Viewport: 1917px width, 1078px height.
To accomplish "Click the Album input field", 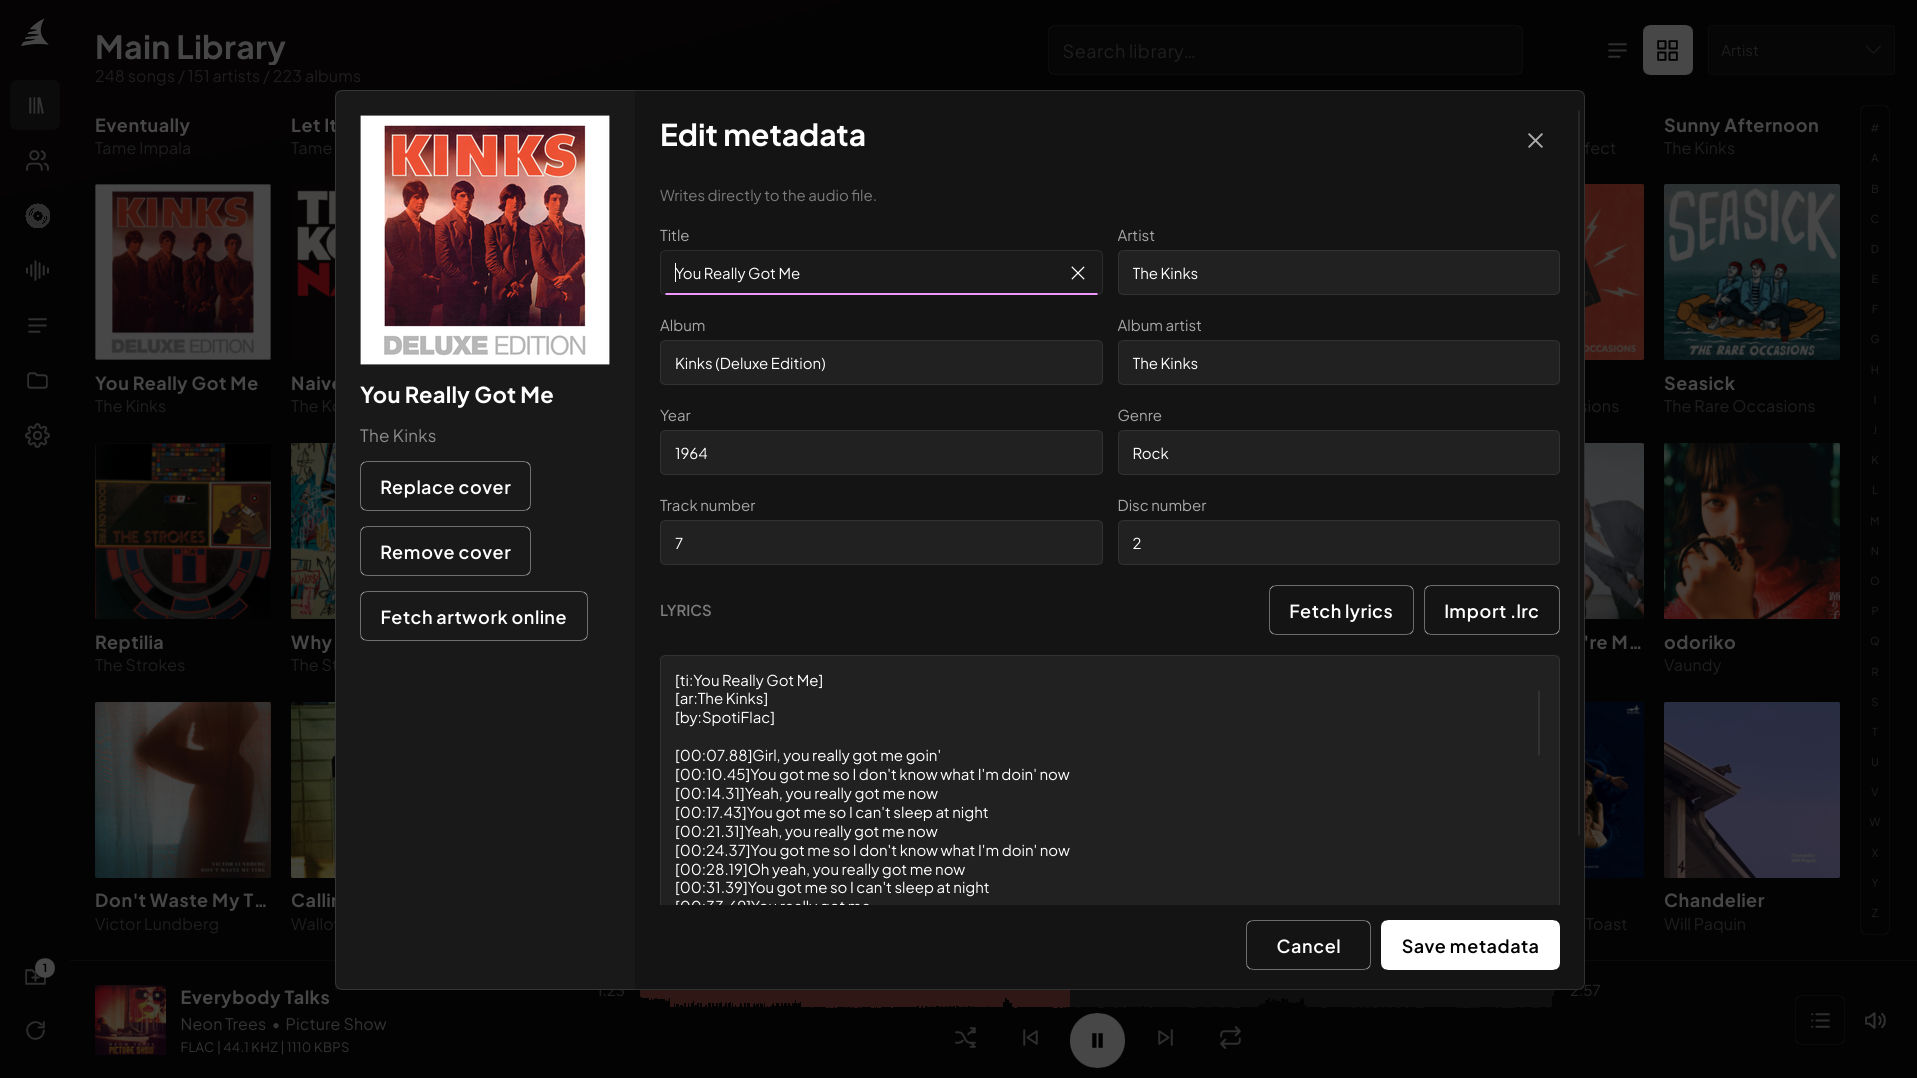I will click(880, 363).
